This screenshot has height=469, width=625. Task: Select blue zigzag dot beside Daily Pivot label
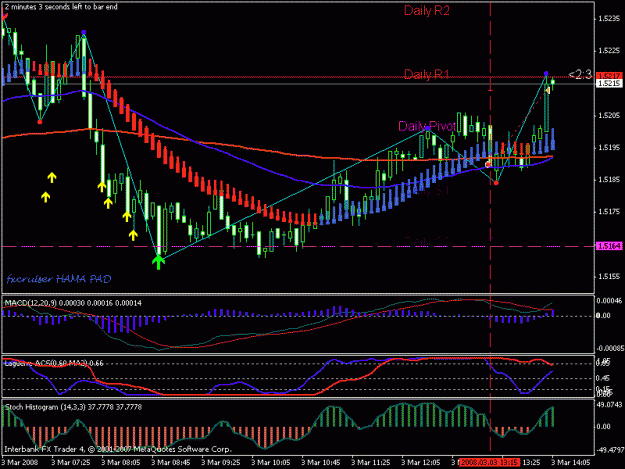428,128
